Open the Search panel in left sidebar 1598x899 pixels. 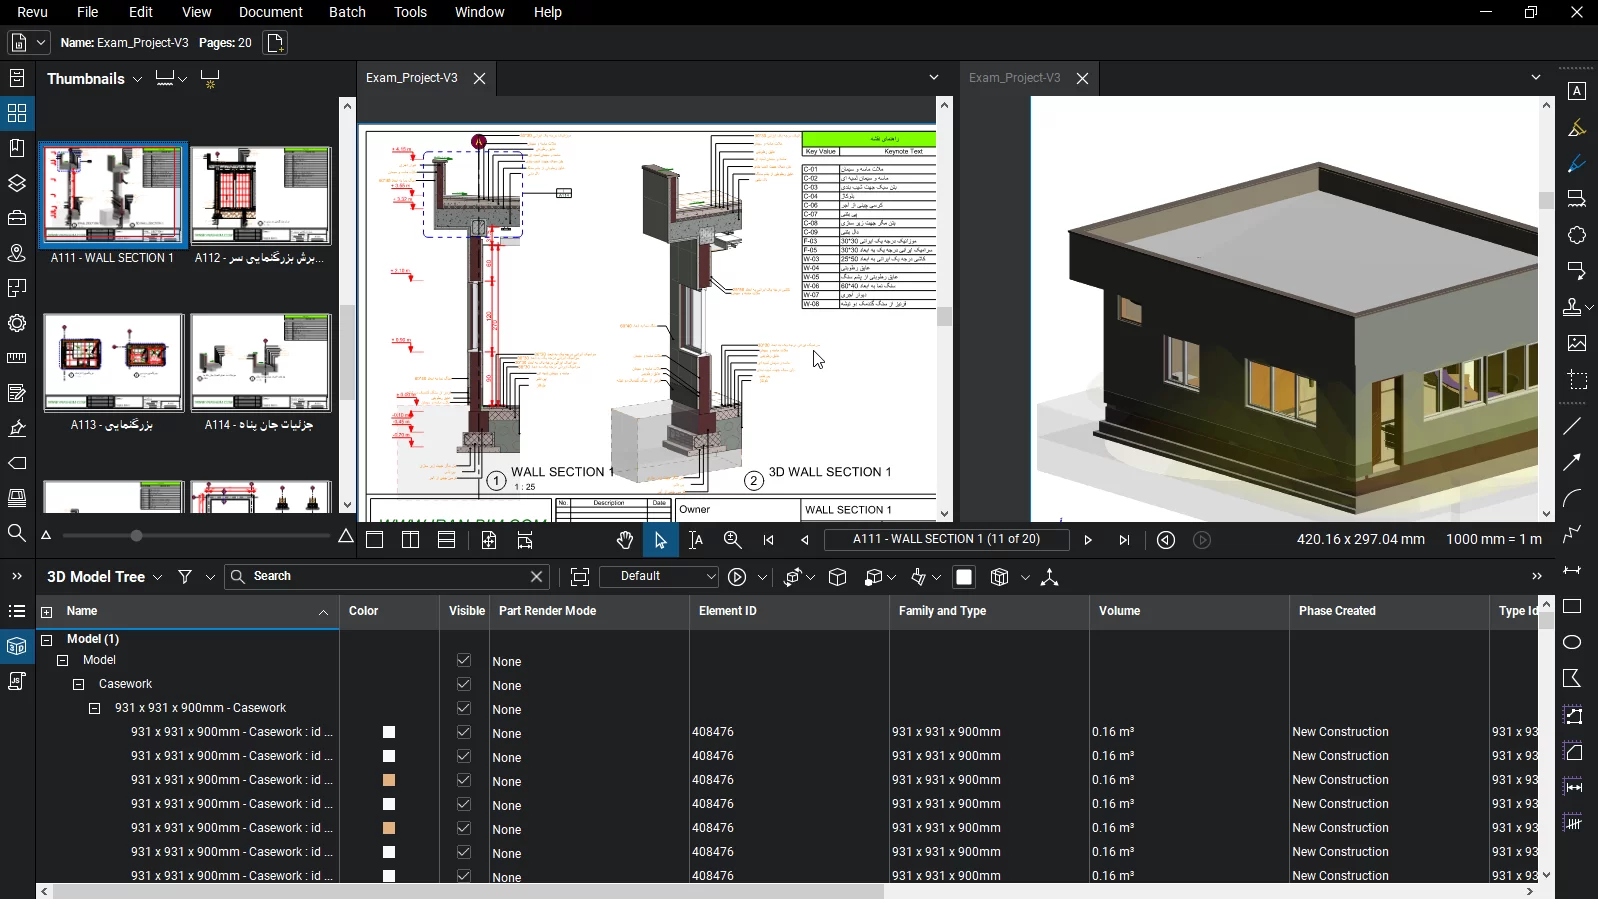click(x=17, y=533)
